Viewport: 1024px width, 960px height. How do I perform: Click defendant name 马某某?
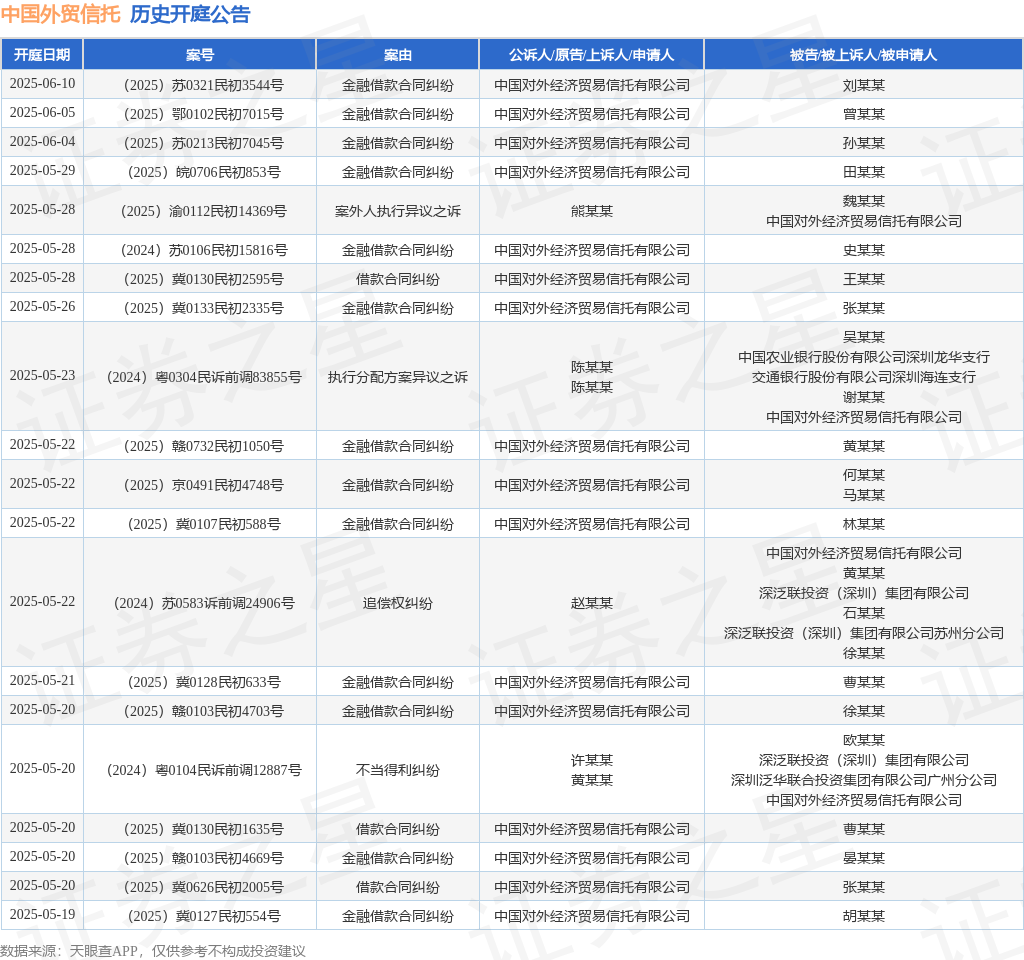point(863,495)
